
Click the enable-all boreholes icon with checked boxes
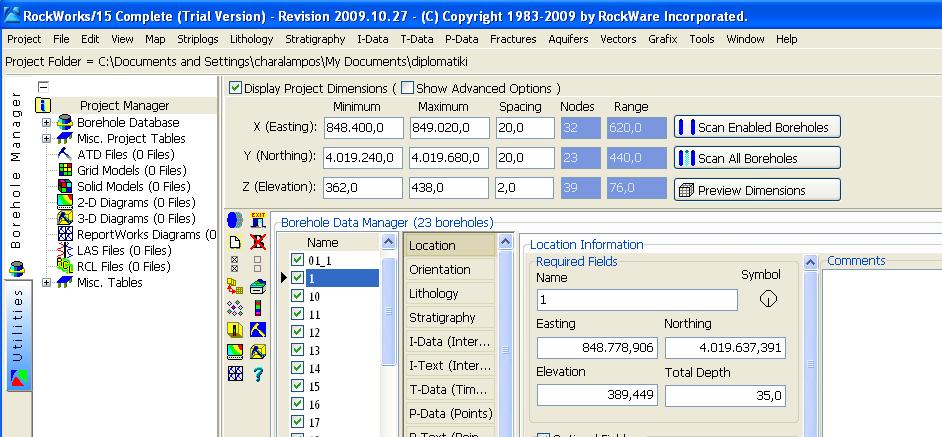(235, 264)
